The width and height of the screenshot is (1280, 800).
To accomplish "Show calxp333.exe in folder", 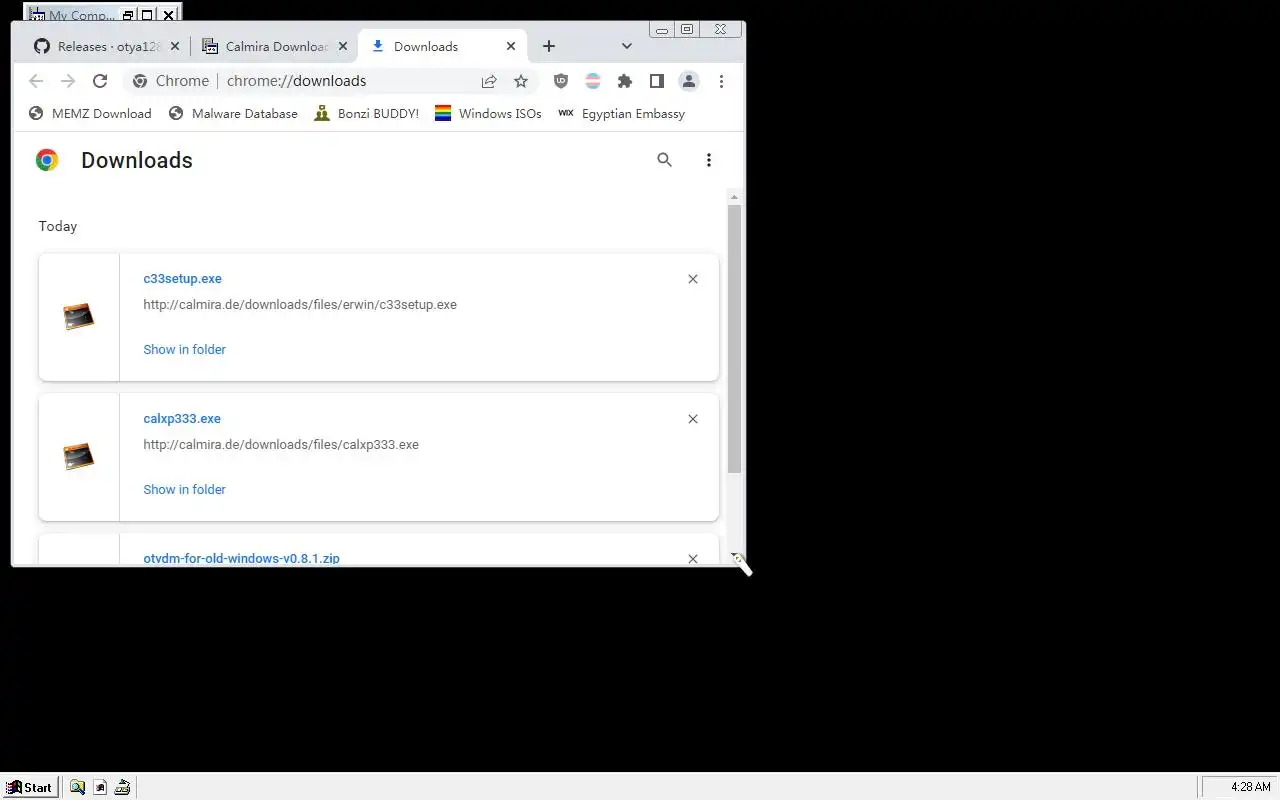I will coord(184,489).
